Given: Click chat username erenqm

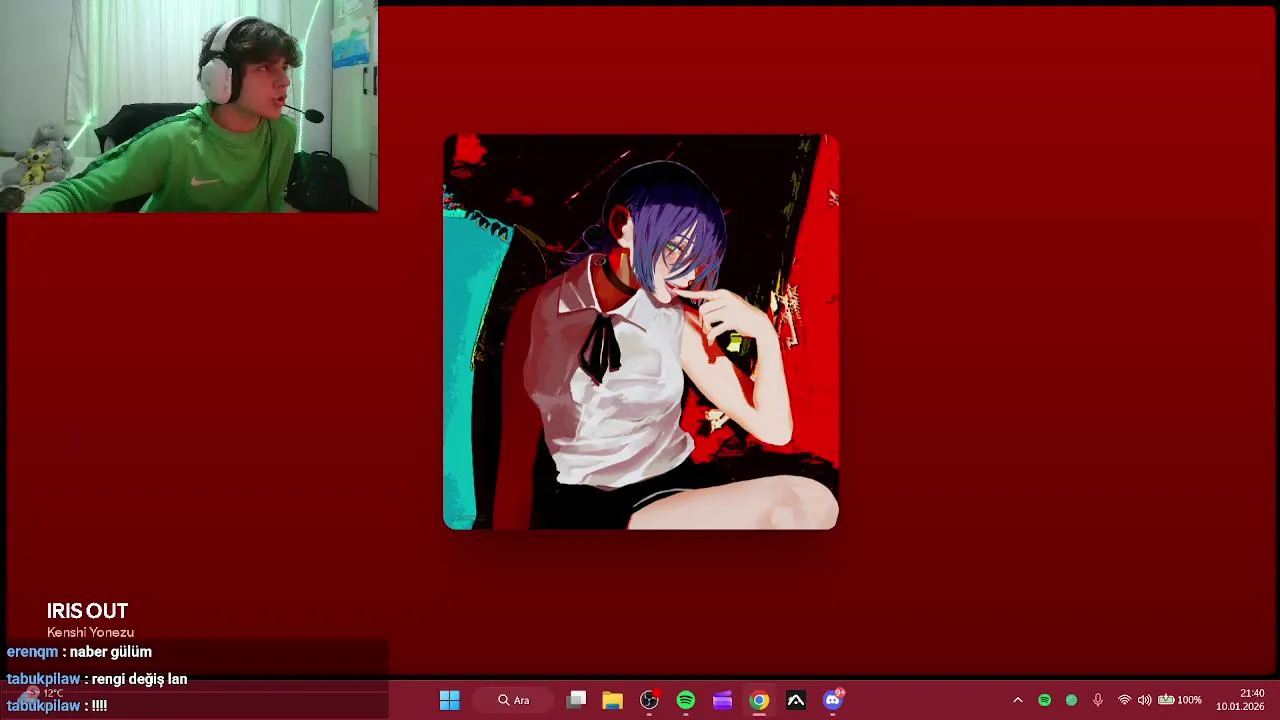Looking at the screenshot, I should point(32,652).
